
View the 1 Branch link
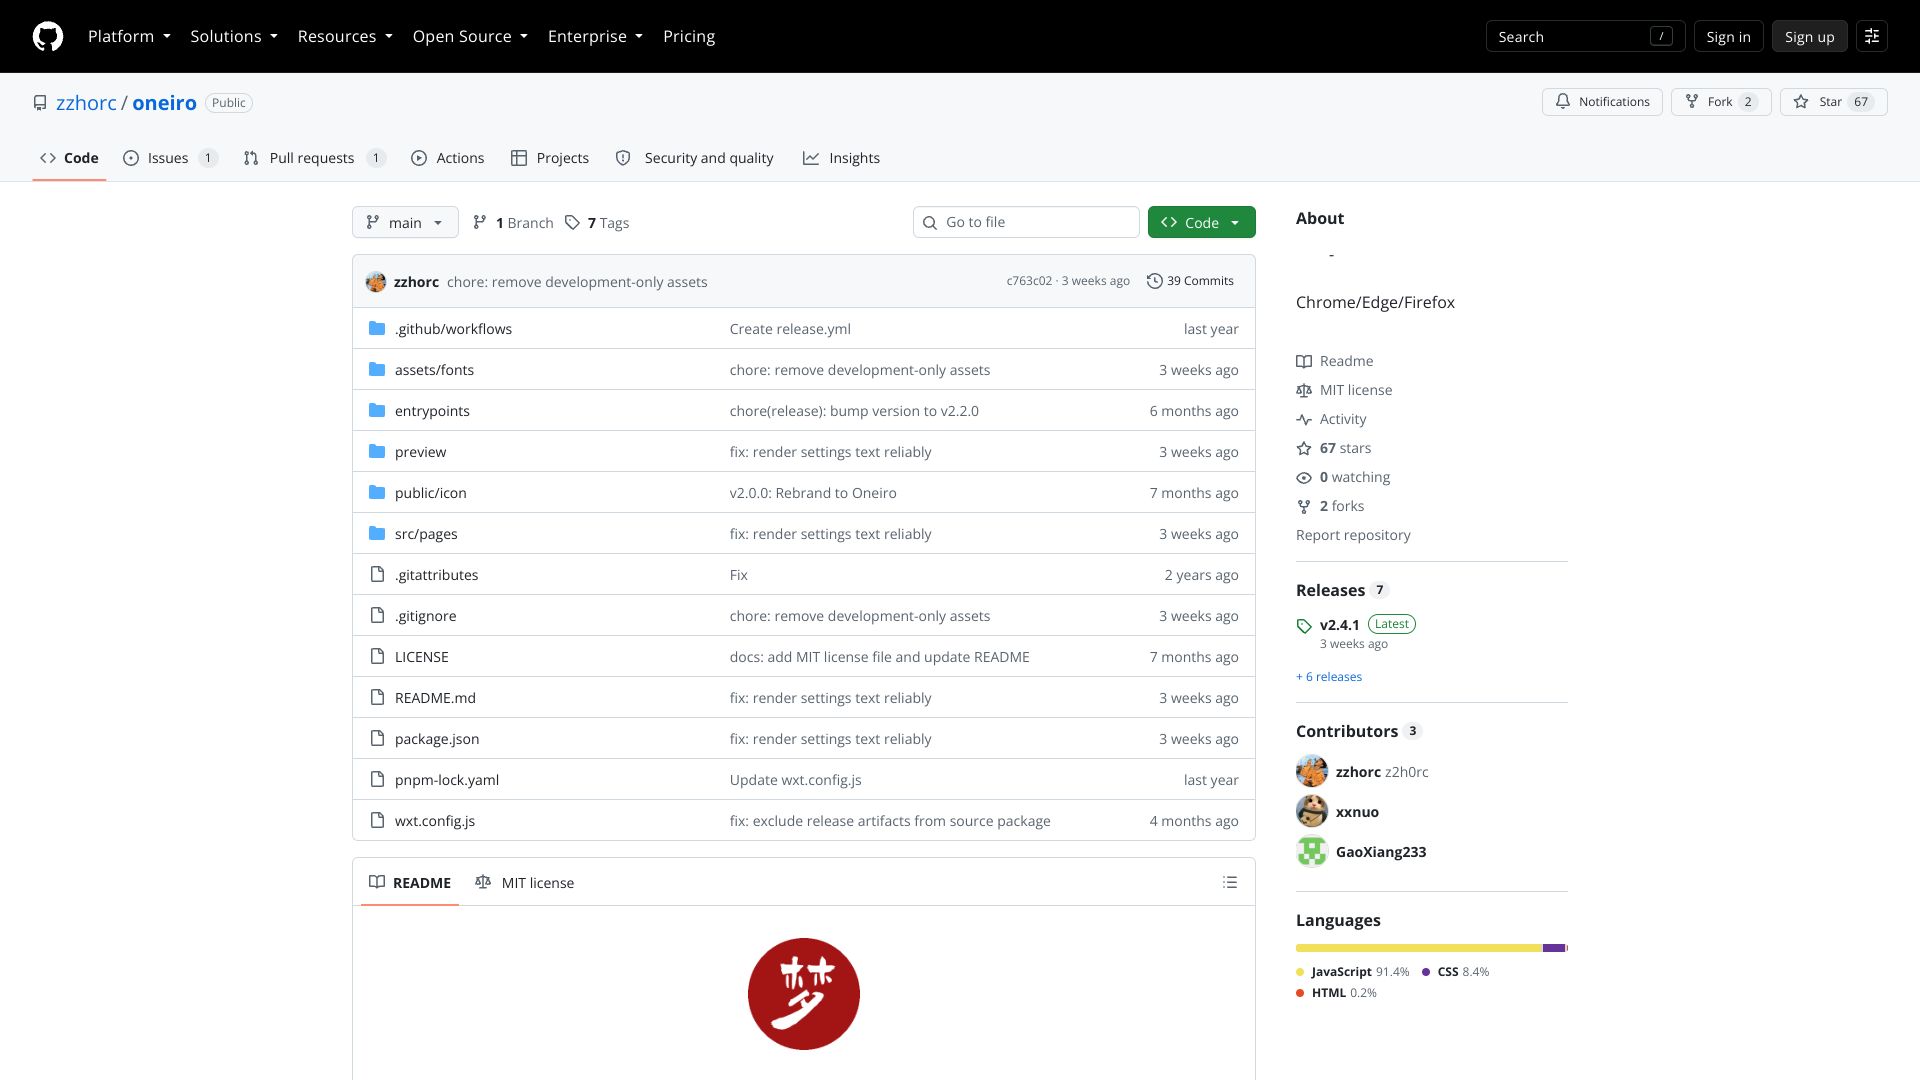point(512,222)
